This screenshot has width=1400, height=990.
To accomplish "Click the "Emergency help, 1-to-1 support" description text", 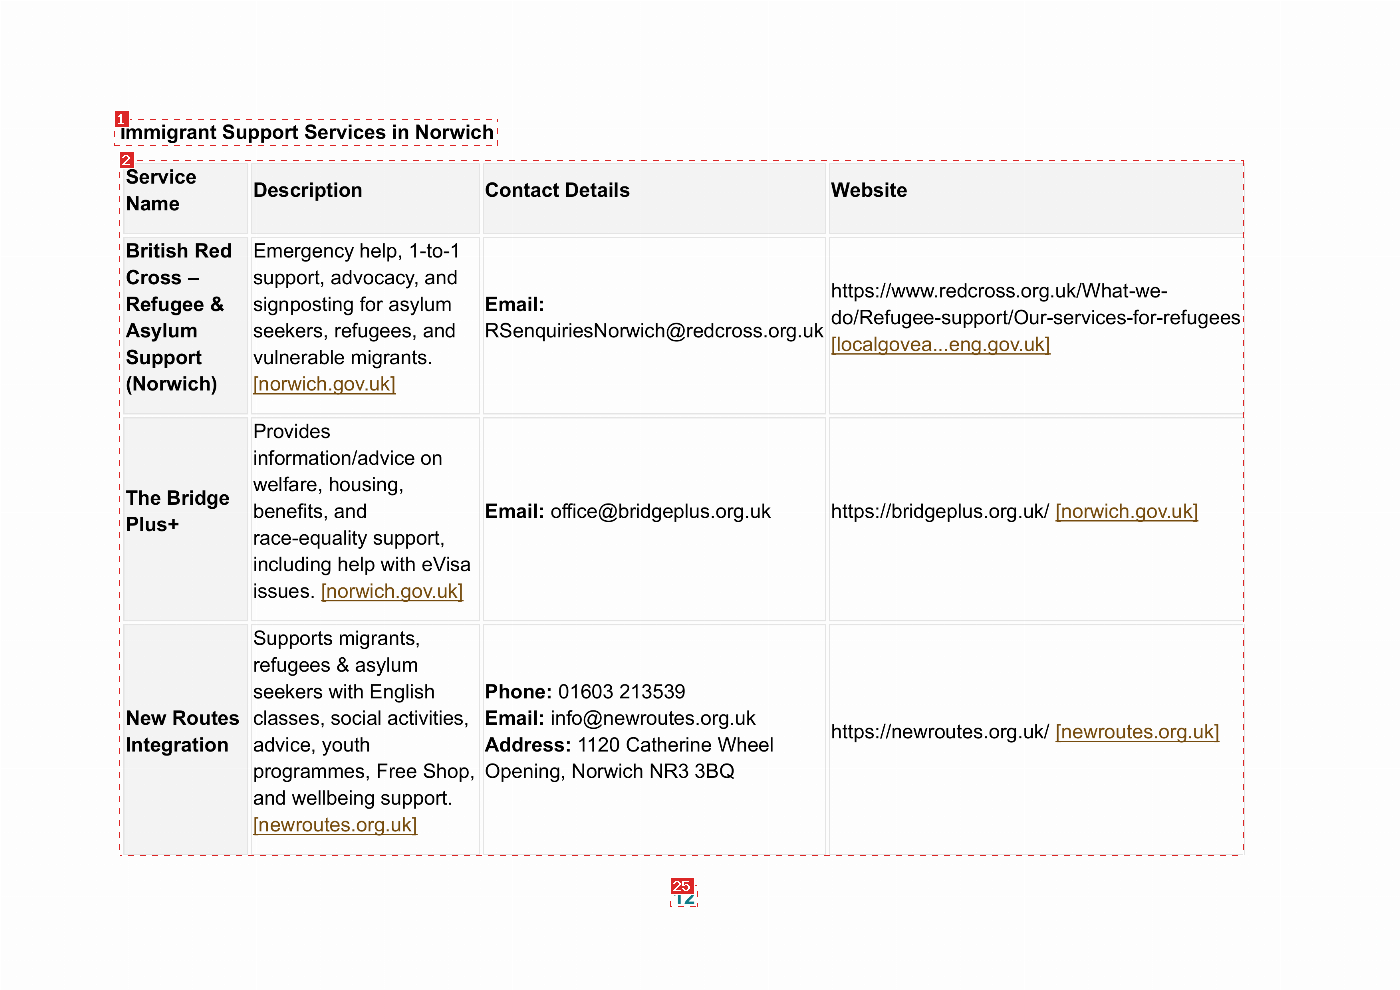I will click(x=356, y=304).
